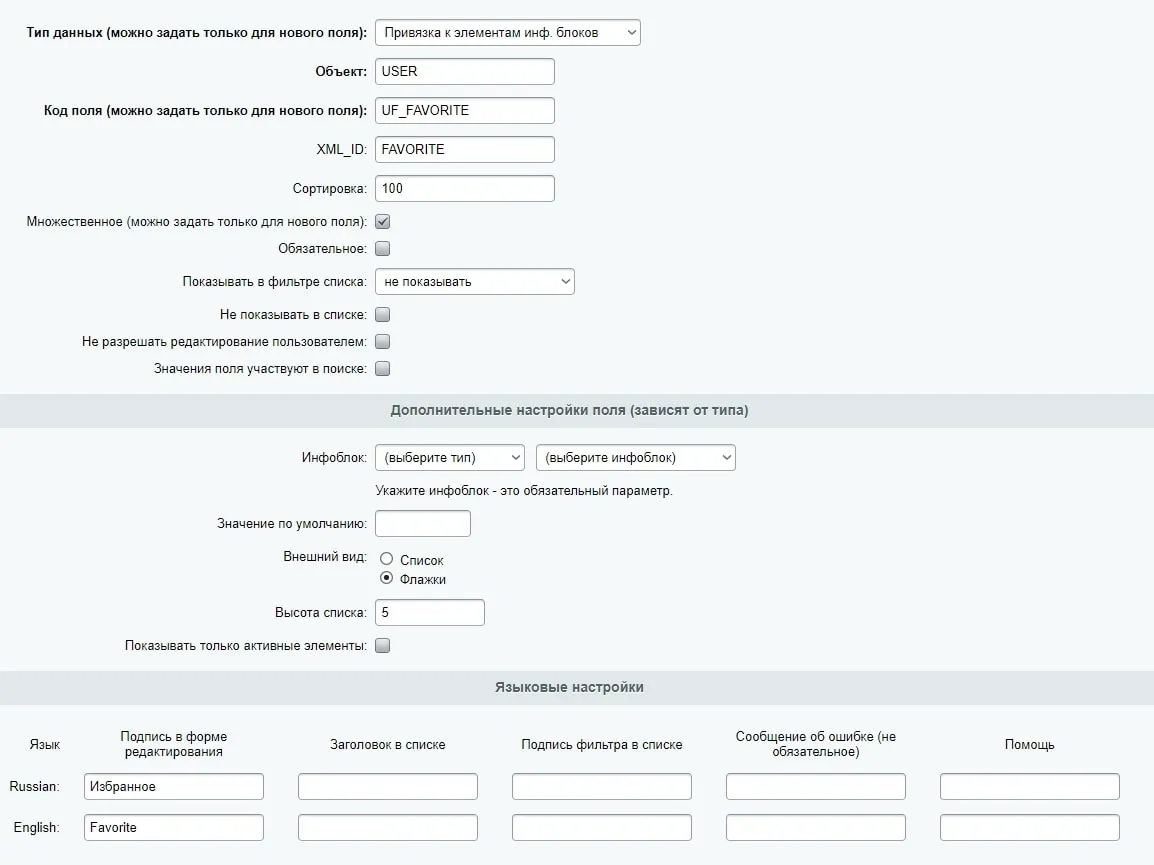Click the Укажите инфоблок hint text
1154x865 pixels.
[524, 490]
